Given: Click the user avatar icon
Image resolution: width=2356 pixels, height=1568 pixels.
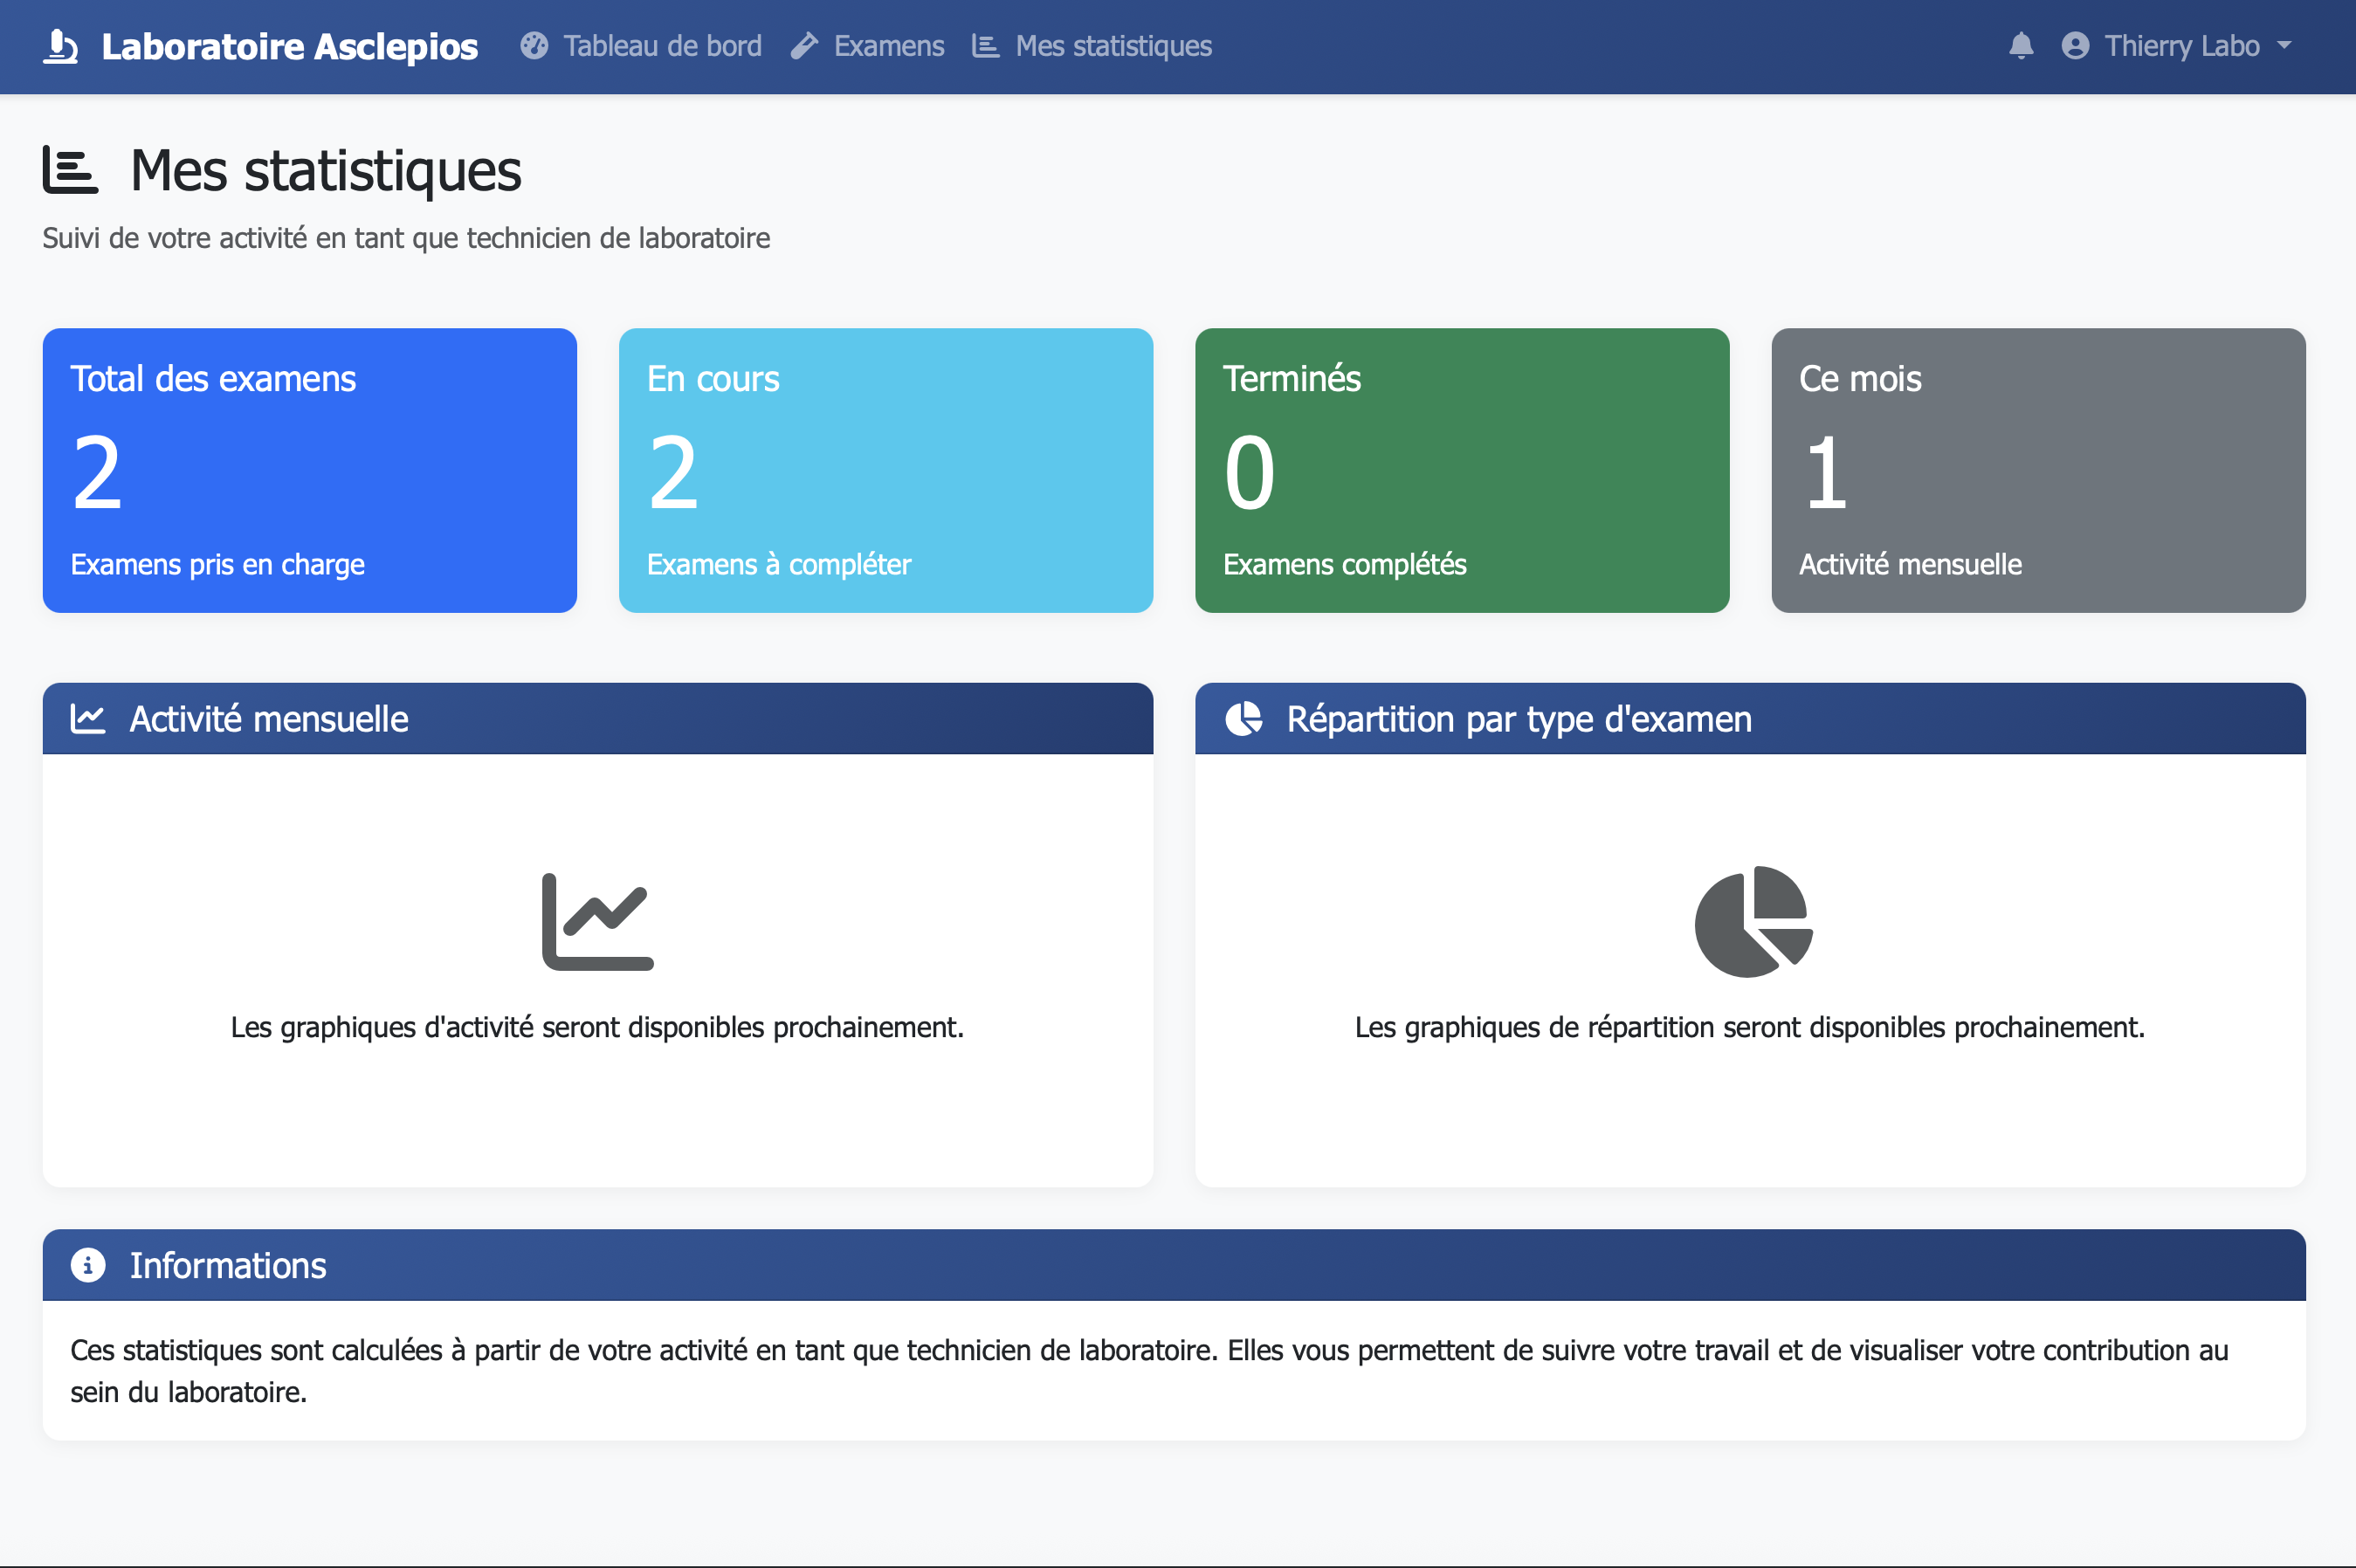Looking at the screenshot, I should (2075, 46).
